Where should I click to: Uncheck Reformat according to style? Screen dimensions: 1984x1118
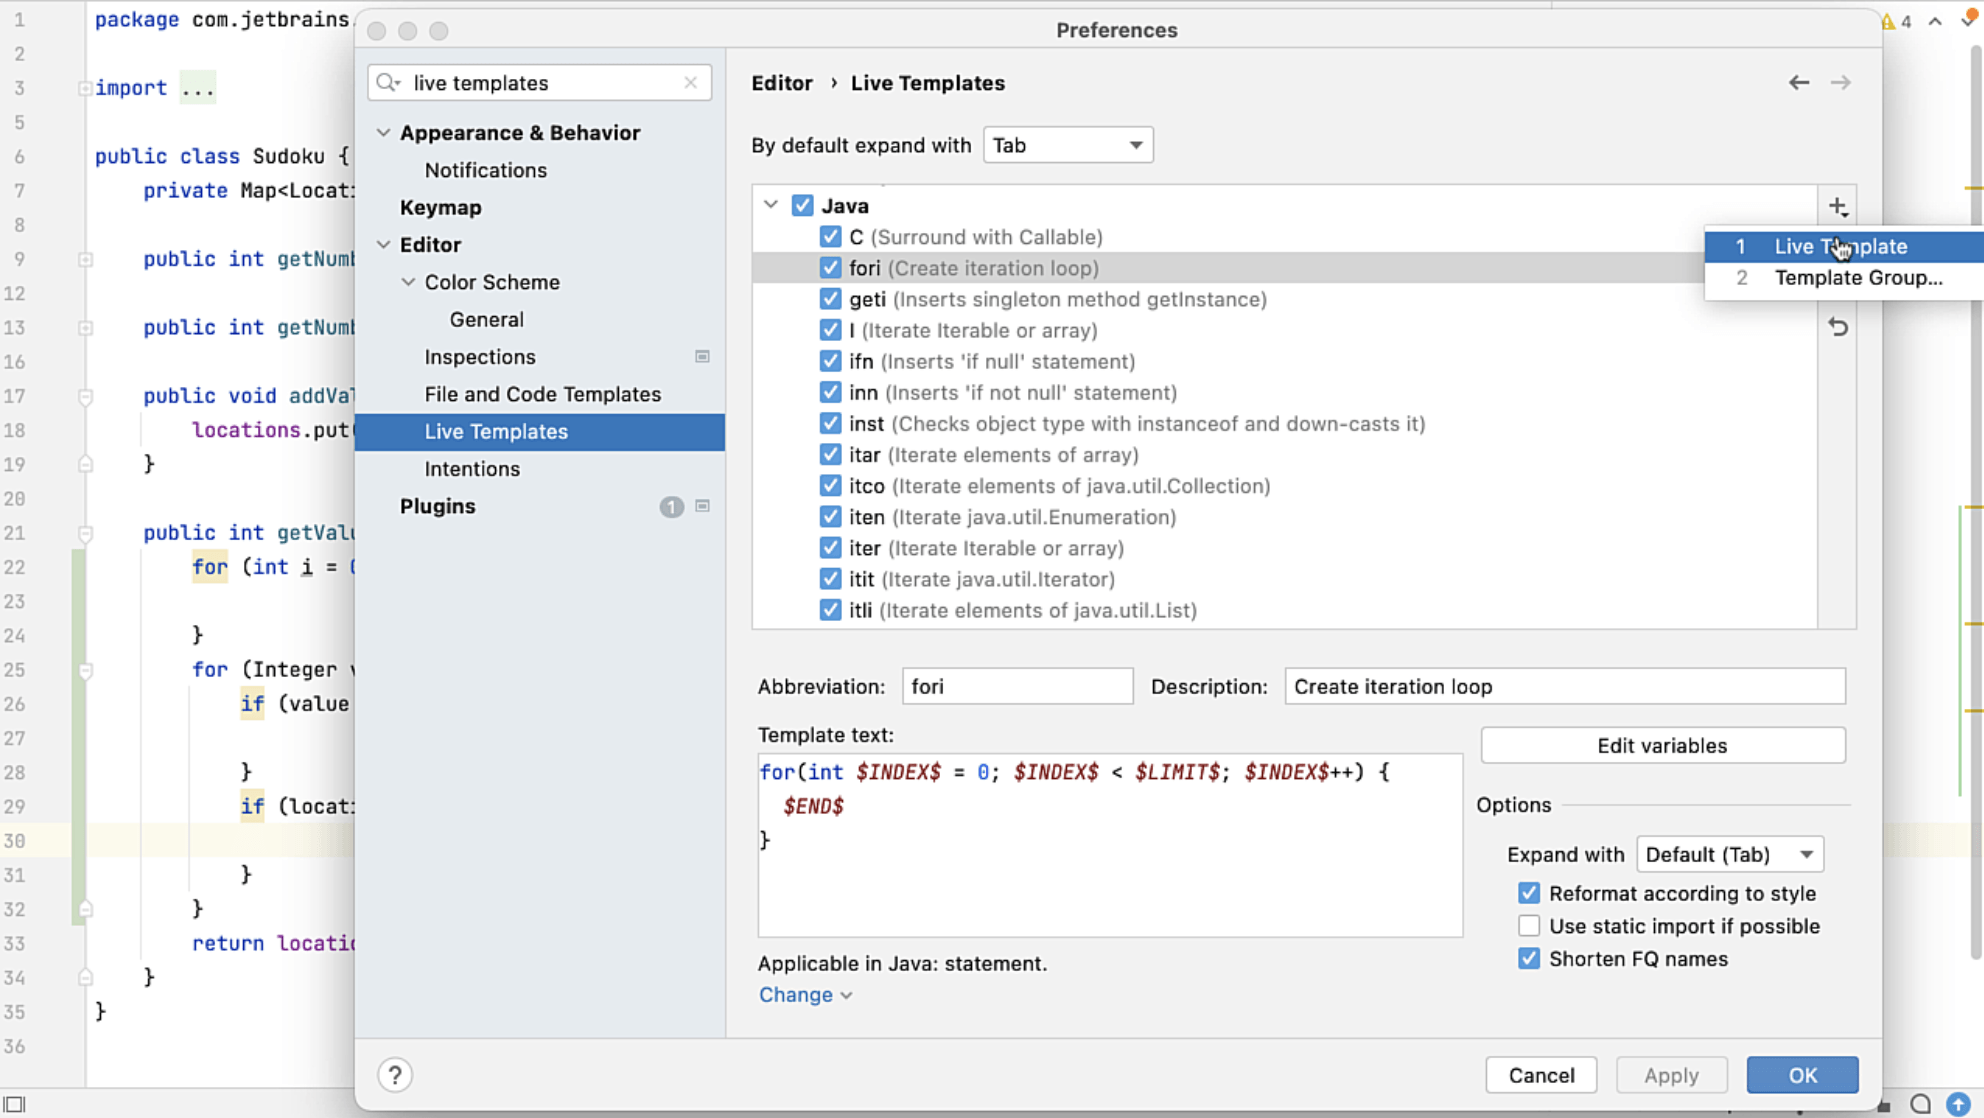(x=1528, y=892)
